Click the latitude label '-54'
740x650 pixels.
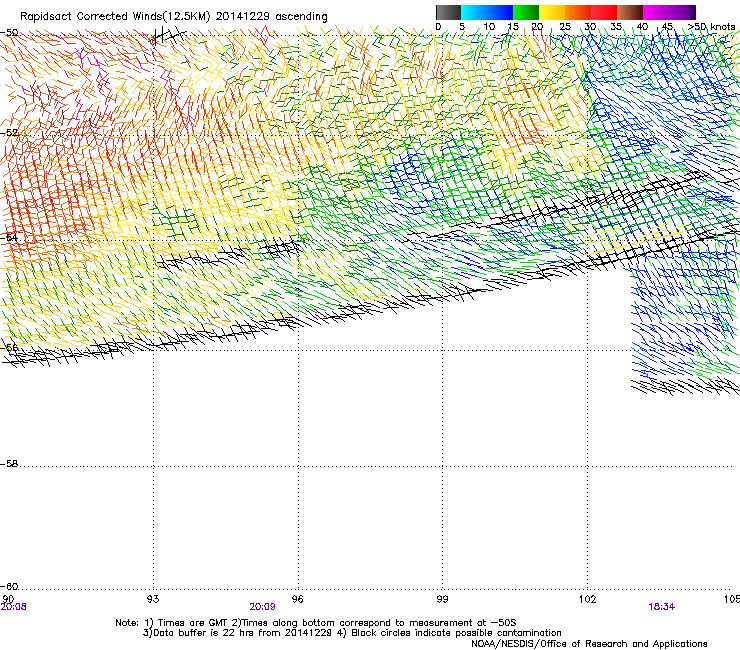click(x=9, y=237)
